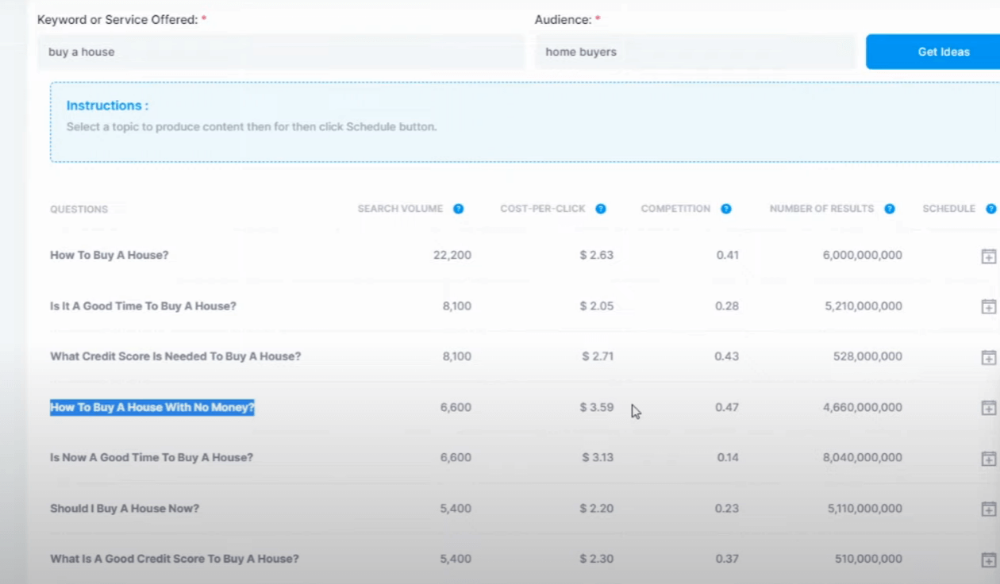Select 'What Is A Good Credit Score To Buy A House?'
The width and height of the screenshot is (1000, 584).
tap(174, 558)
